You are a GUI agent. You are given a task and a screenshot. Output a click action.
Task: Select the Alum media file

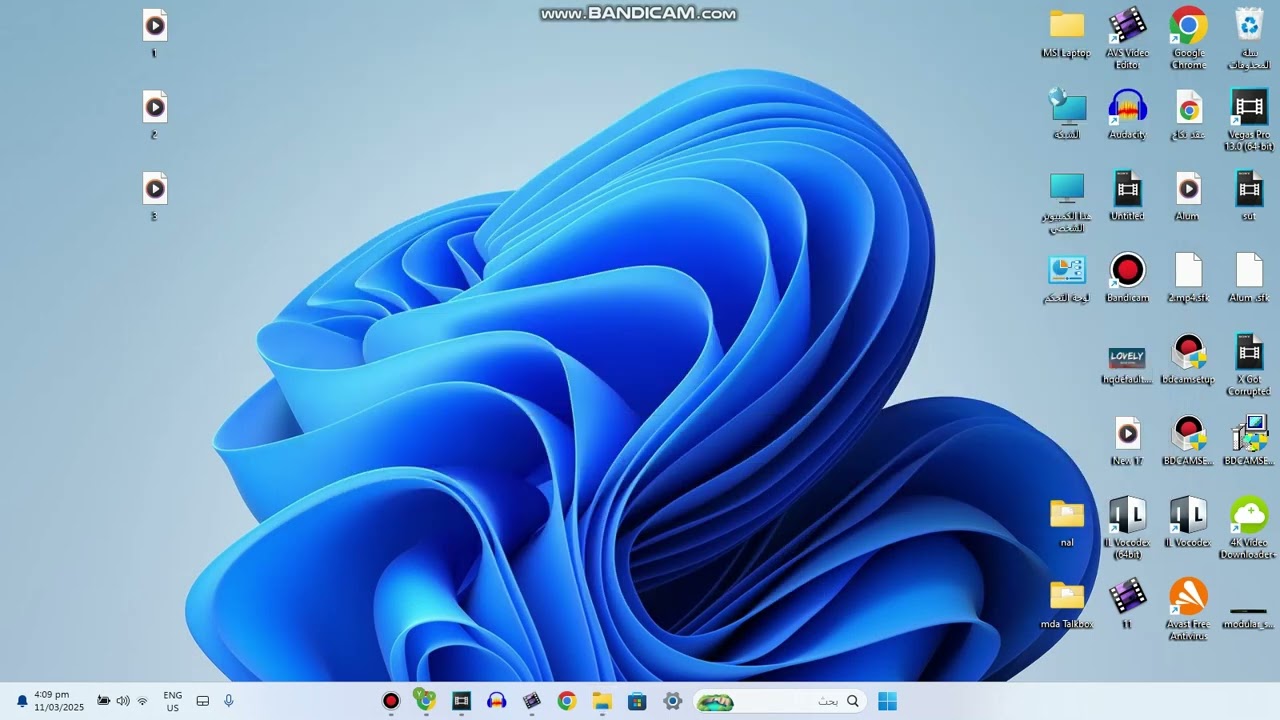[x=1188, y=196]
